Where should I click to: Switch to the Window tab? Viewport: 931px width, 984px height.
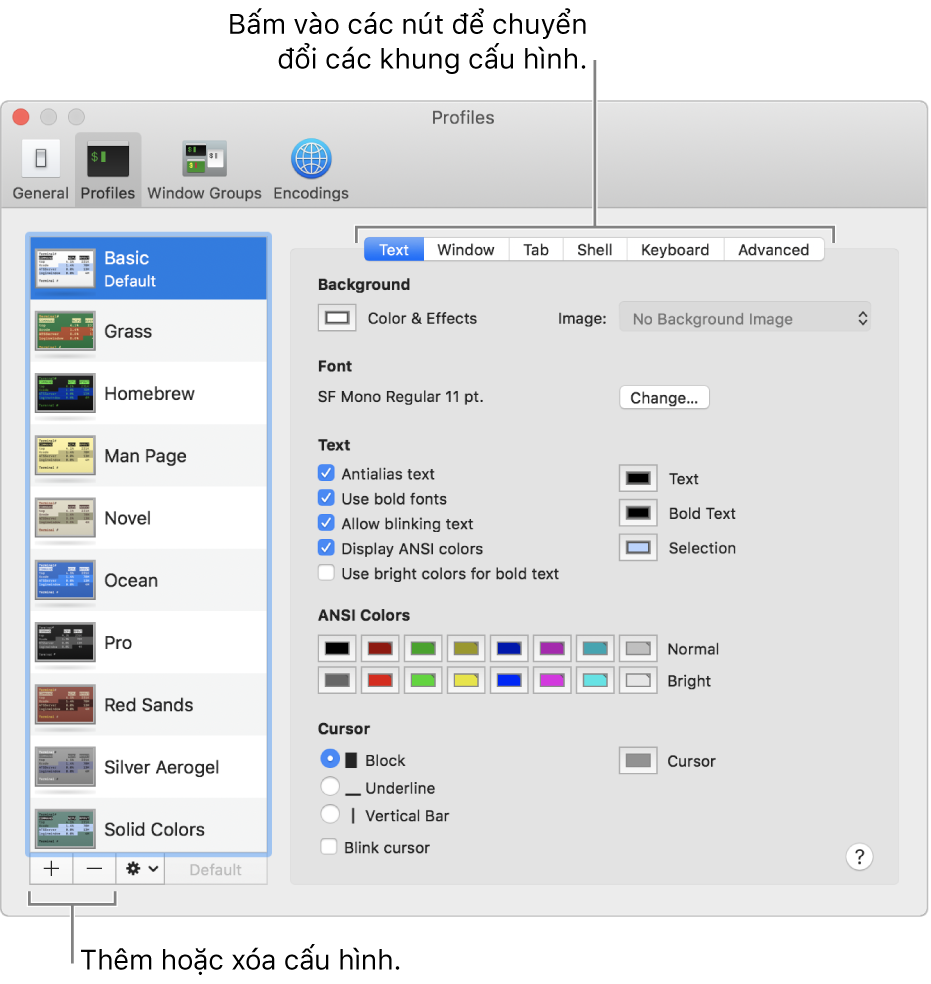click(466, 250)
